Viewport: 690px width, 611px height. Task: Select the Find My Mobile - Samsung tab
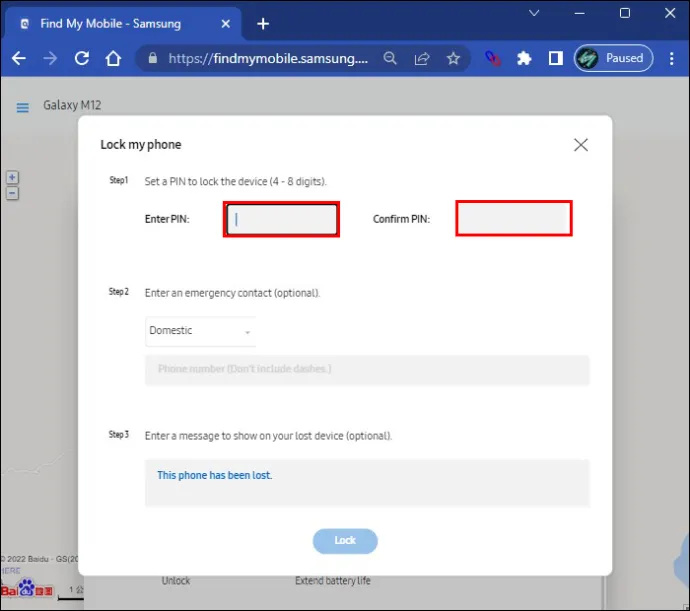123,24
